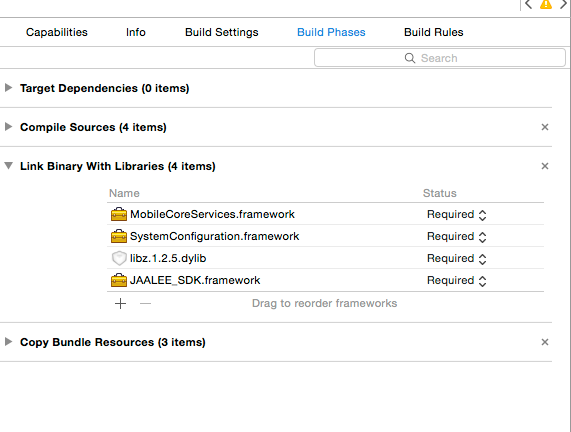
Task: Click the Search field
Action: pyautogui.click(x=440, y=58)
